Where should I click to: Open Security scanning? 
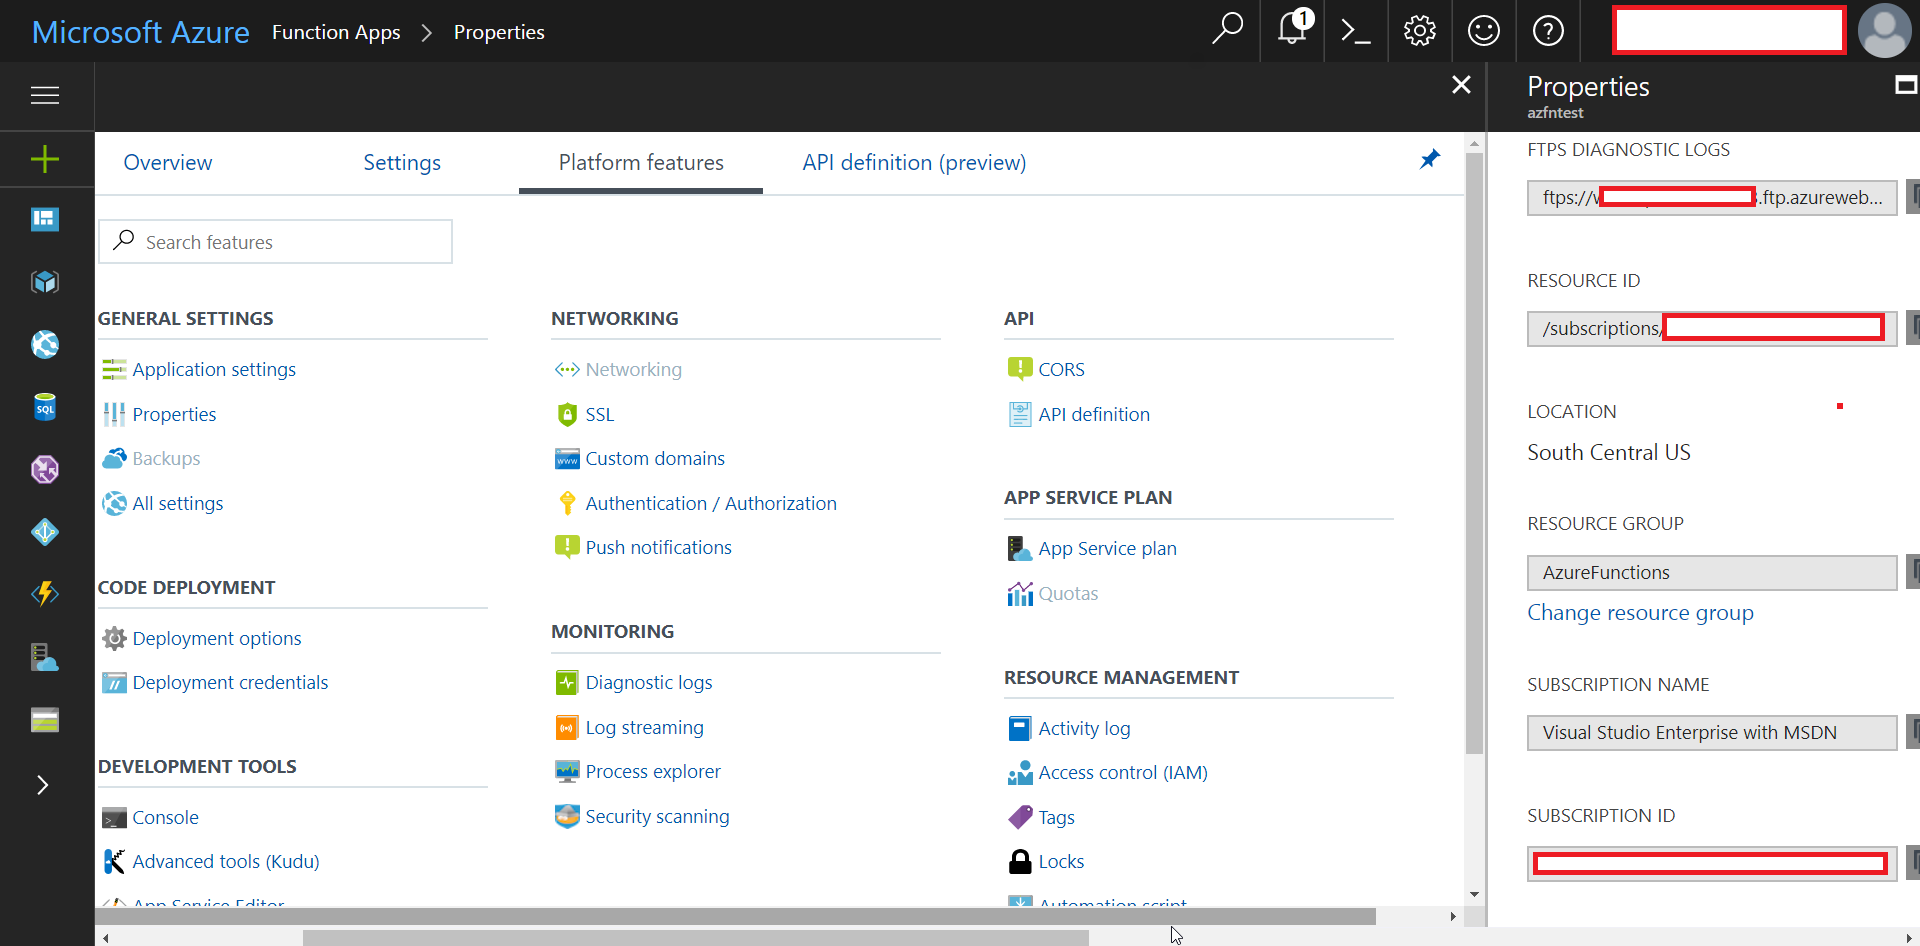[657, 816]
